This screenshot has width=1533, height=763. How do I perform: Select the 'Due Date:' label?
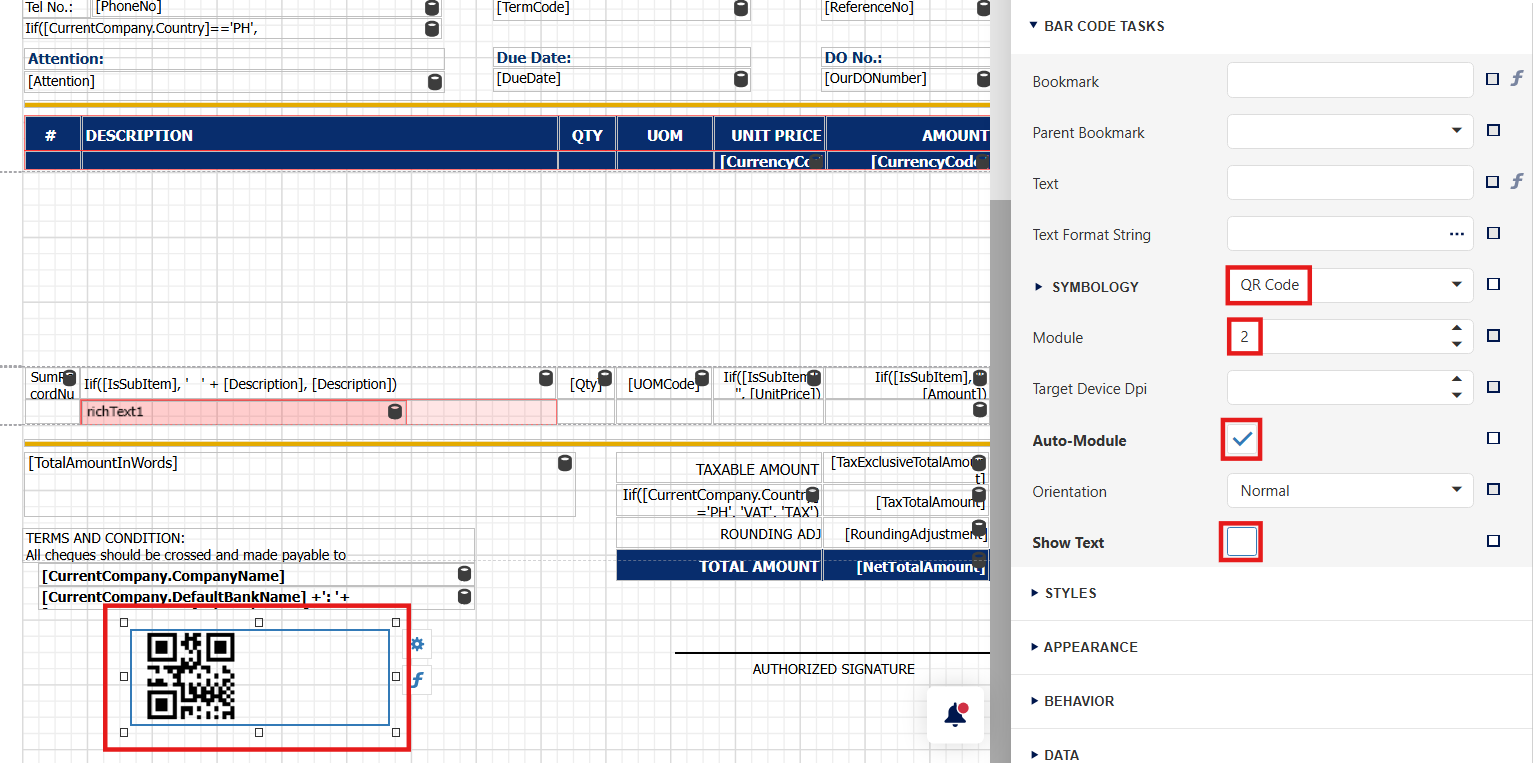534,58
